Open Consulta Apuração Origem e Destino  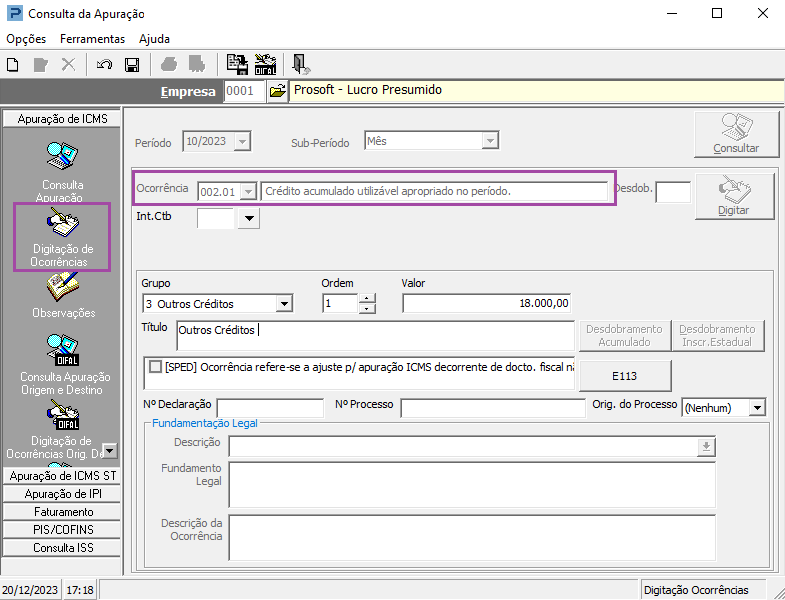coord(64,364)
